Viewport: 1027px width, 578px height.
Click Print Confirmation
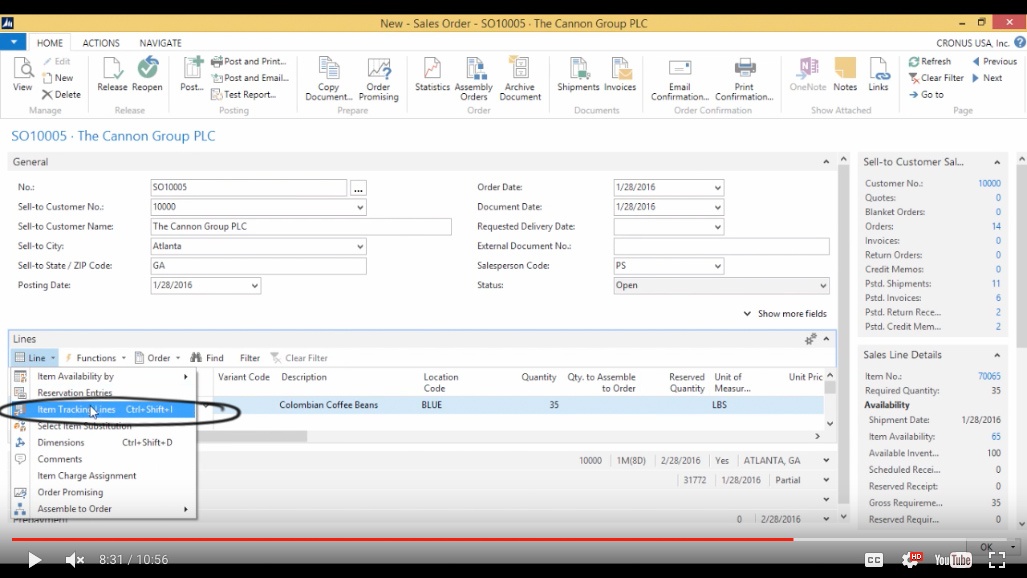pyautogui.click(x=744, y=79)
